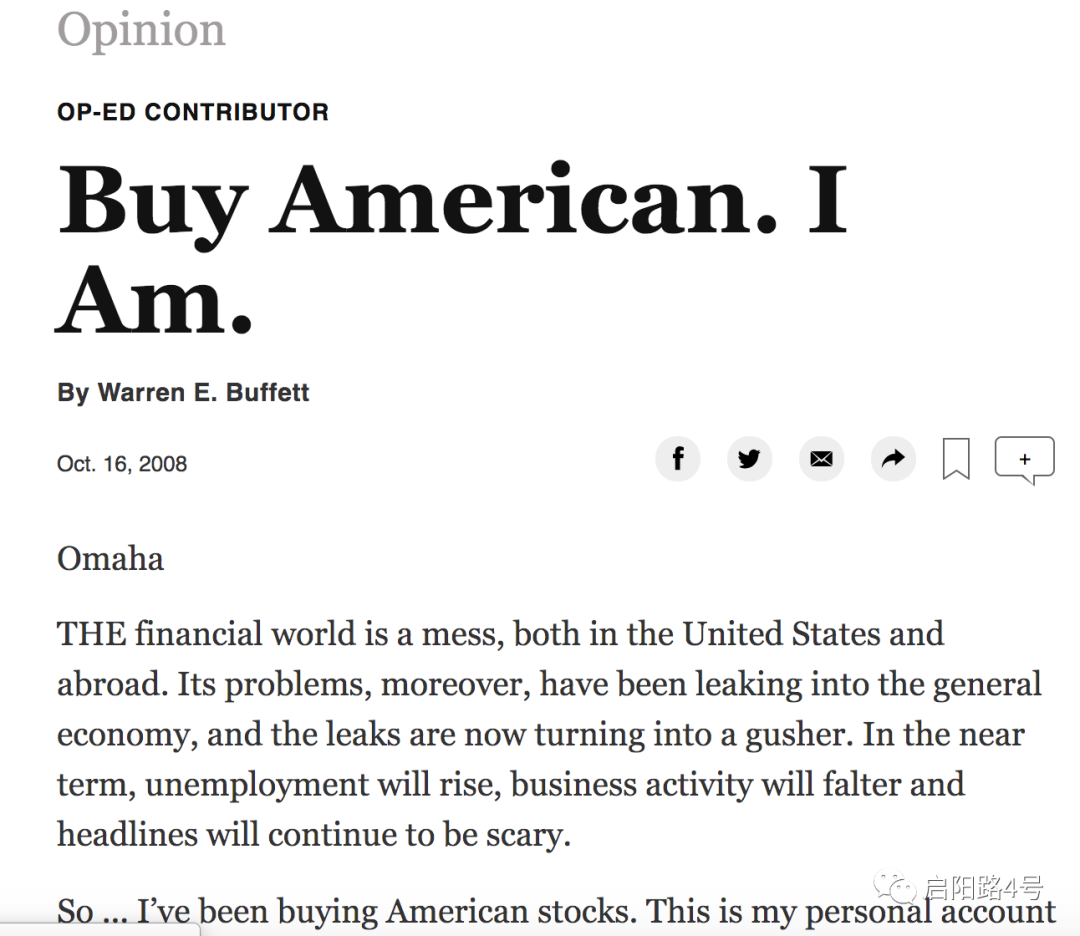This screenshot has height=936, width=1080.
Task: Open the comments speech bubble icon
Action: click(1024, 460)
